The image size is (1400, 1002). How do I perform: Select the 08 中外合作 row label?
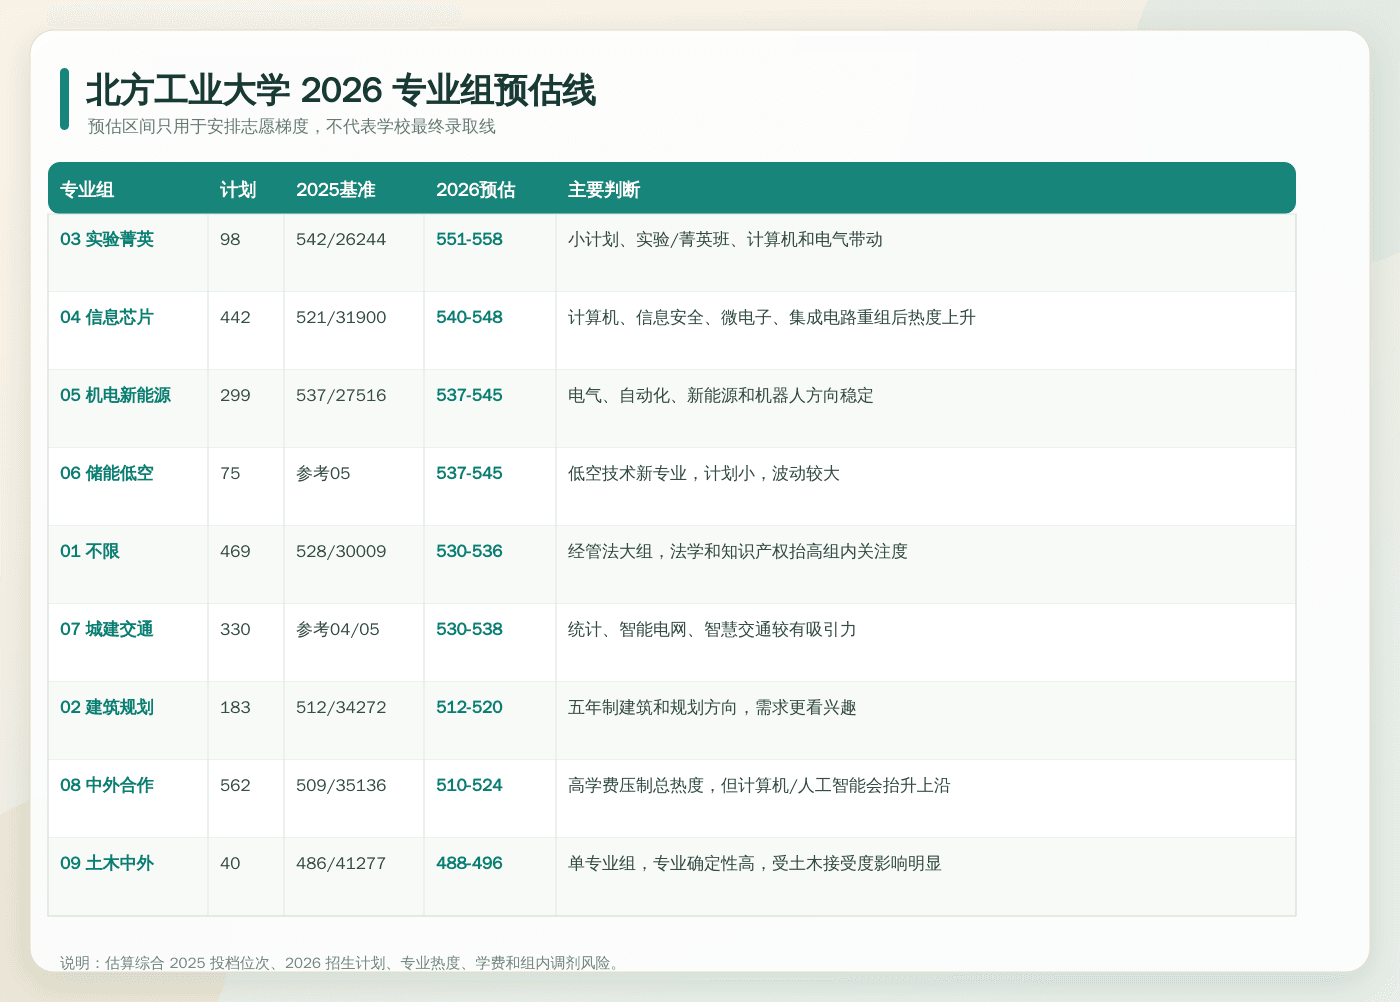[107, 785]
